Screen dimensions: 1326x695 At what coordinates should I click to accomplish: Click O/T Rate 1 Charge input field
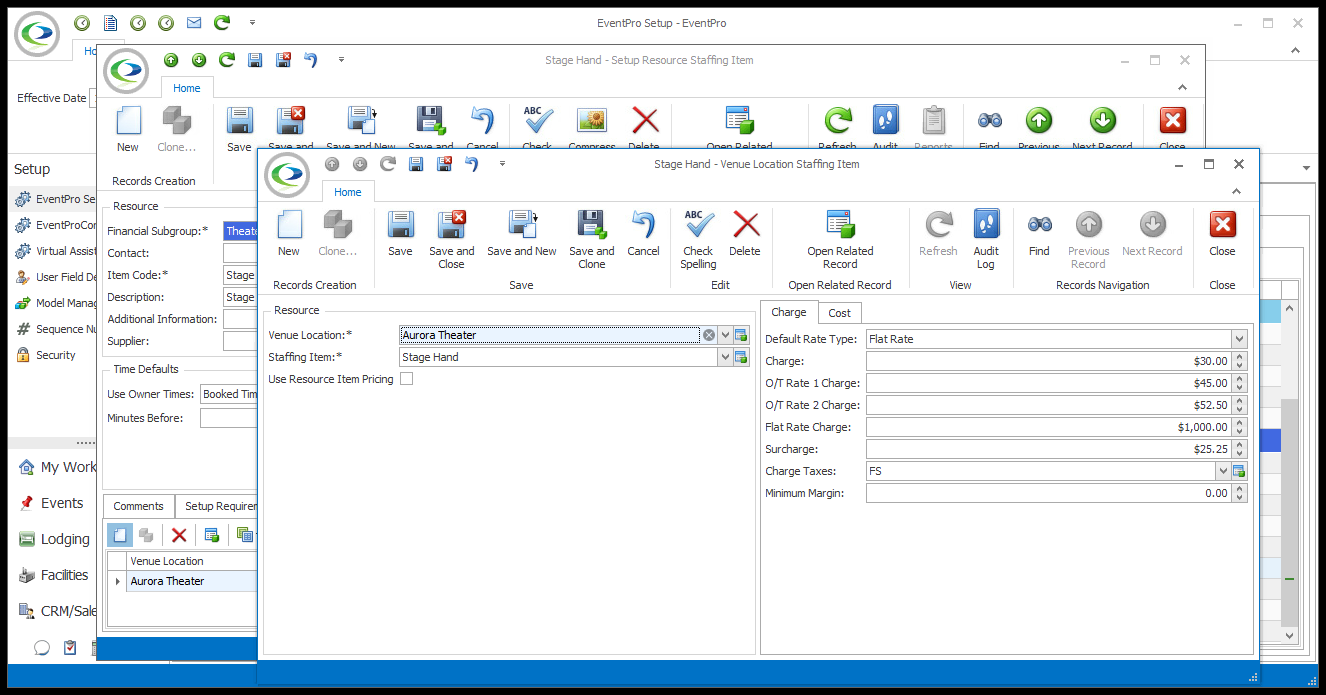[1049, 383]
